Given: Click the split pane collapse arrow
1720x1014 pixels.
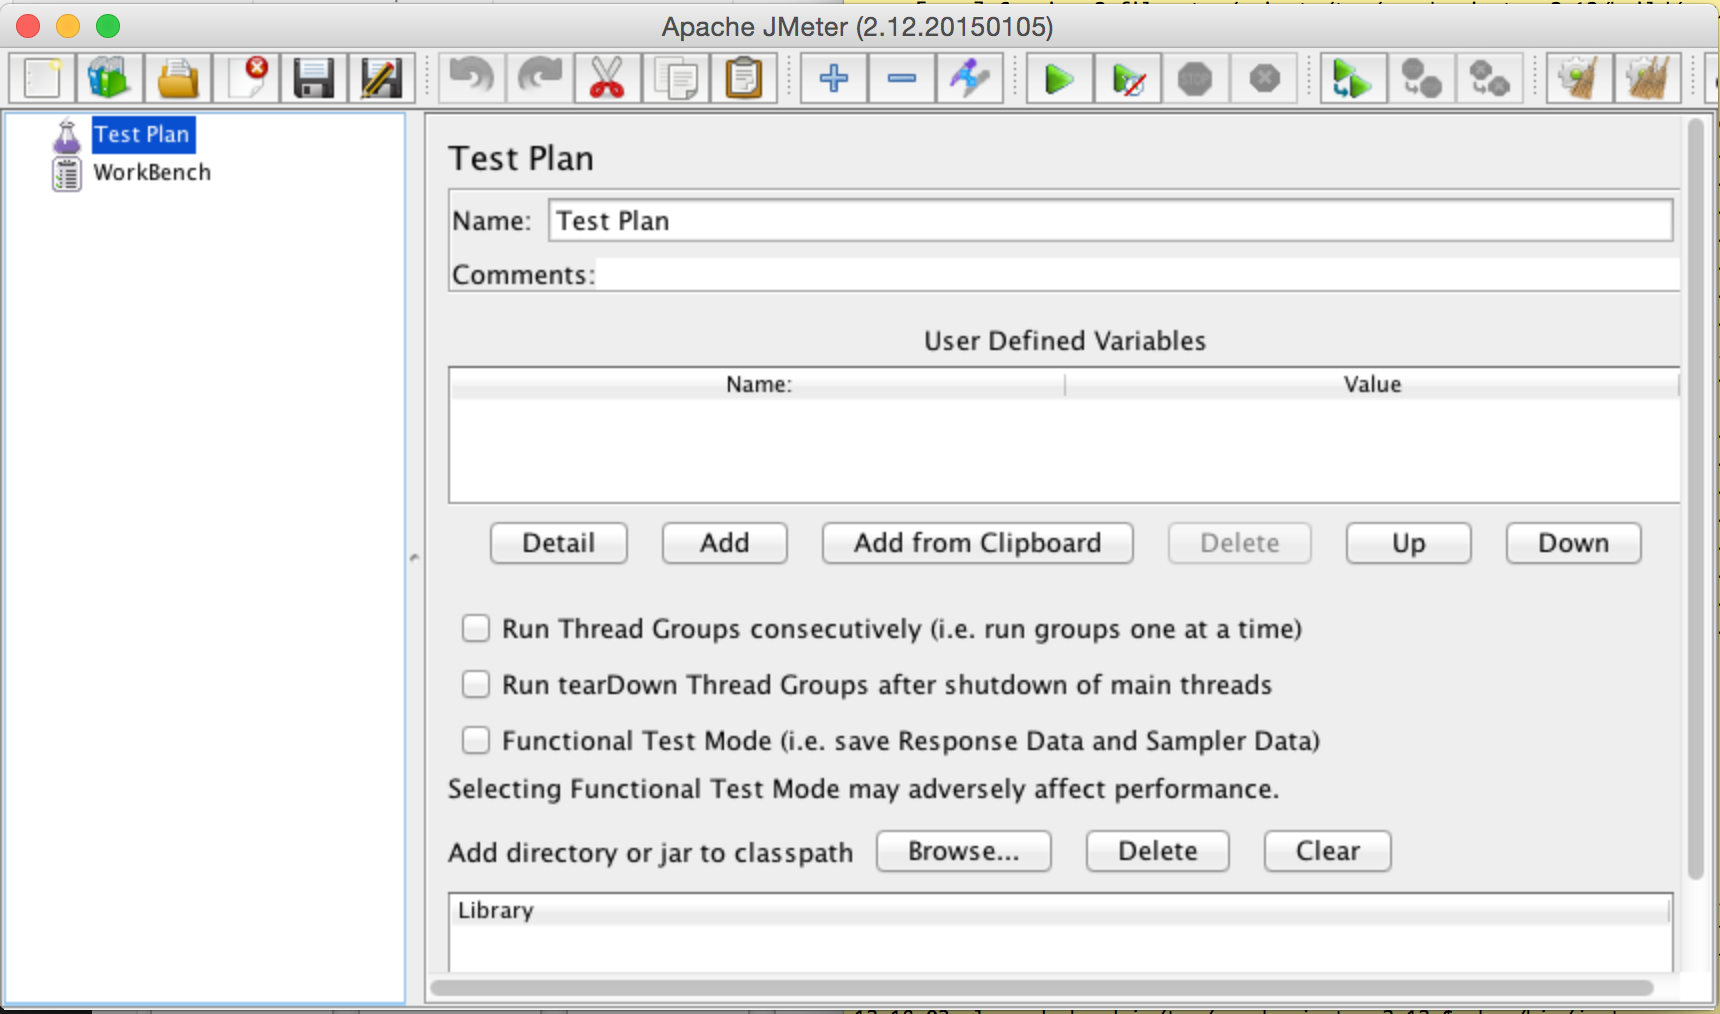Looking at the screenshot, I should click(414, 558).
